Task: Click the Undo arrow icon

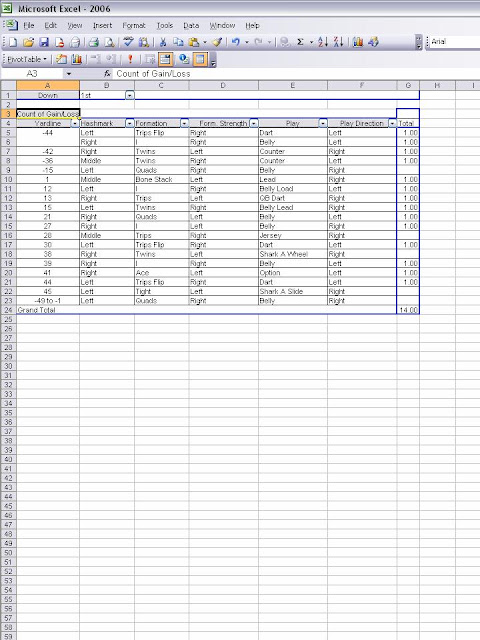Action: pos(236,42)
